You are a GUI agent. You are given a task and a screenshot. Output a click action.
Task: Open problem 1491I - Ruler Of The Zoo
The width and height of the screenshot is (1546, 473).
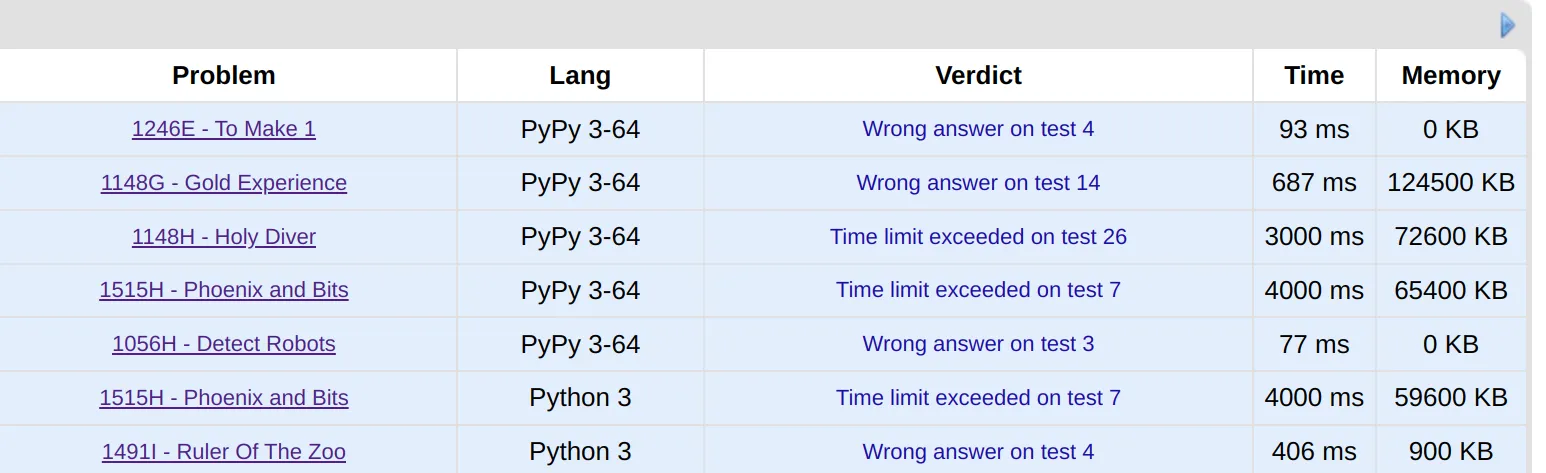coord(224,452)
